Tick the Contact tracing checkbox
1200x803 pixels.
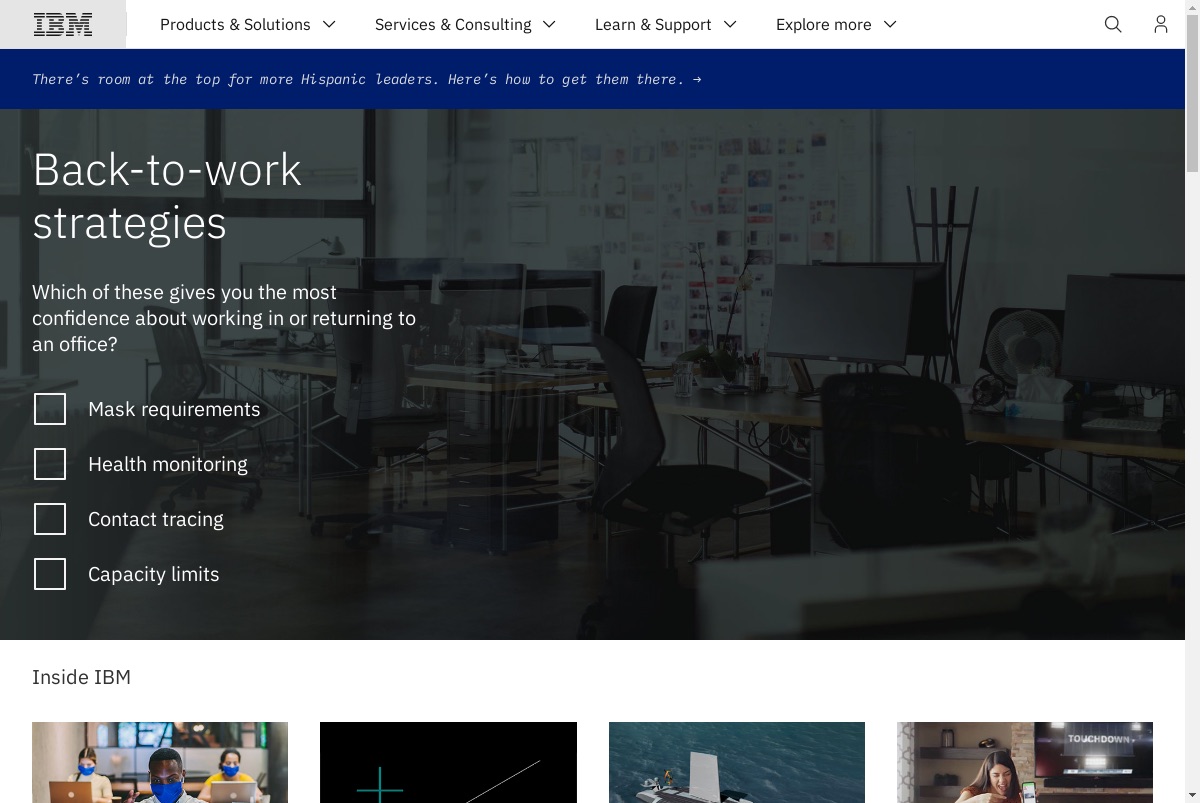[x=50, y=519]
